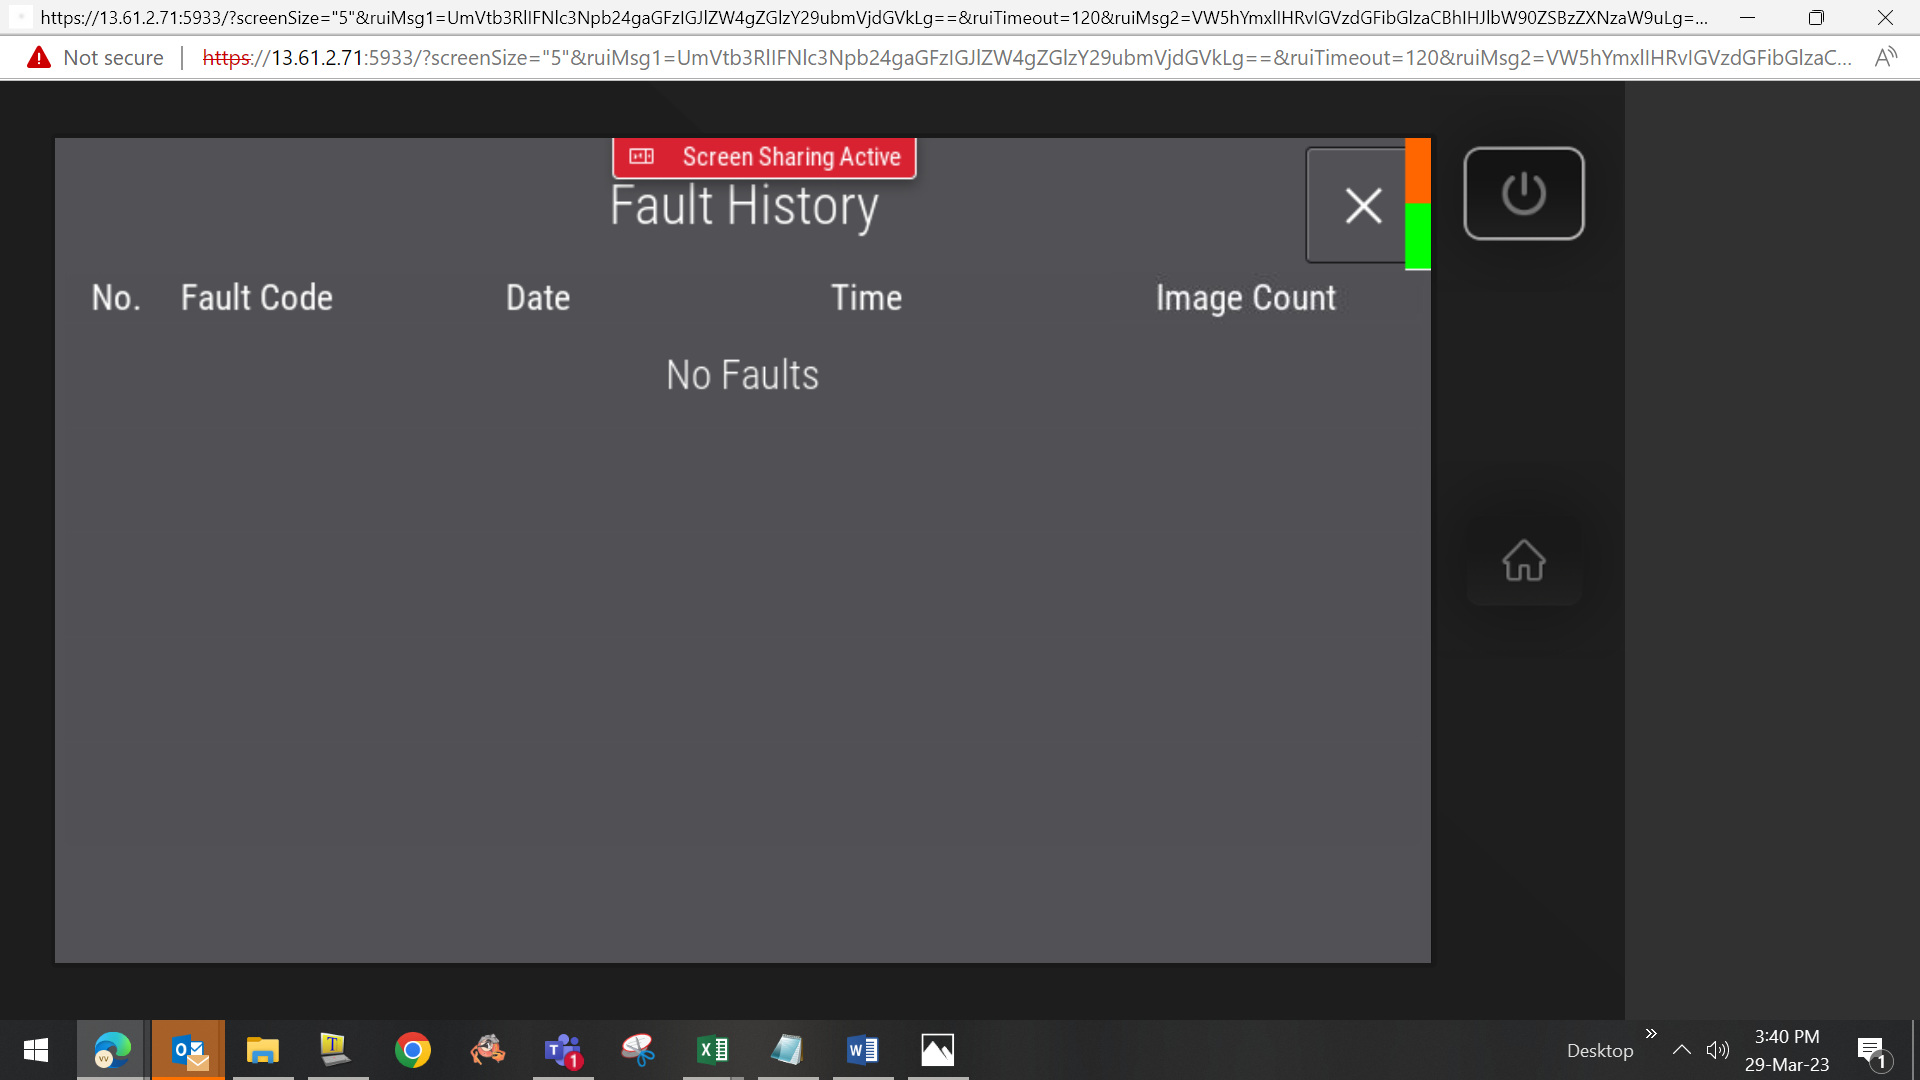Click the green status indicator block
Screen dimensions: 1920x1080
click(1417, 236)
